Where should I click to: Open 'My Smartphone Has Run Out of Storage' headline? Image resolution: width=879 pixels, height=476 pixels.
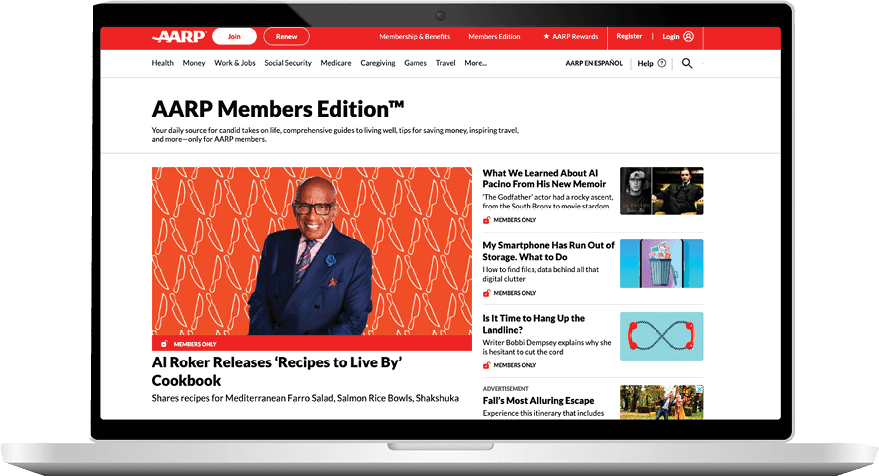pyautogui.click(x=548, y=251)
